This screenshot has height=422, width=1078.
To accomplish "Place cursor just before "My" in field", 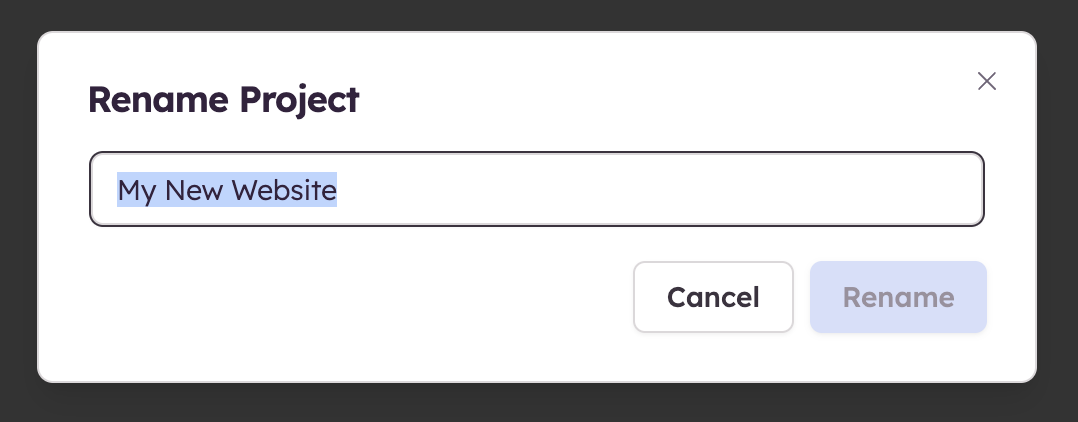I will [118, 189].
